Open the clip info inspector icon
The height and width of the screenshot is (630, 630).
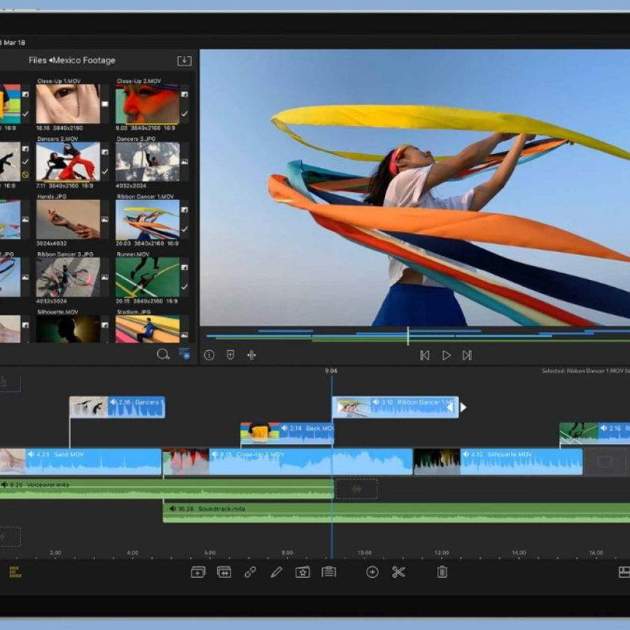tap(209, 355)
